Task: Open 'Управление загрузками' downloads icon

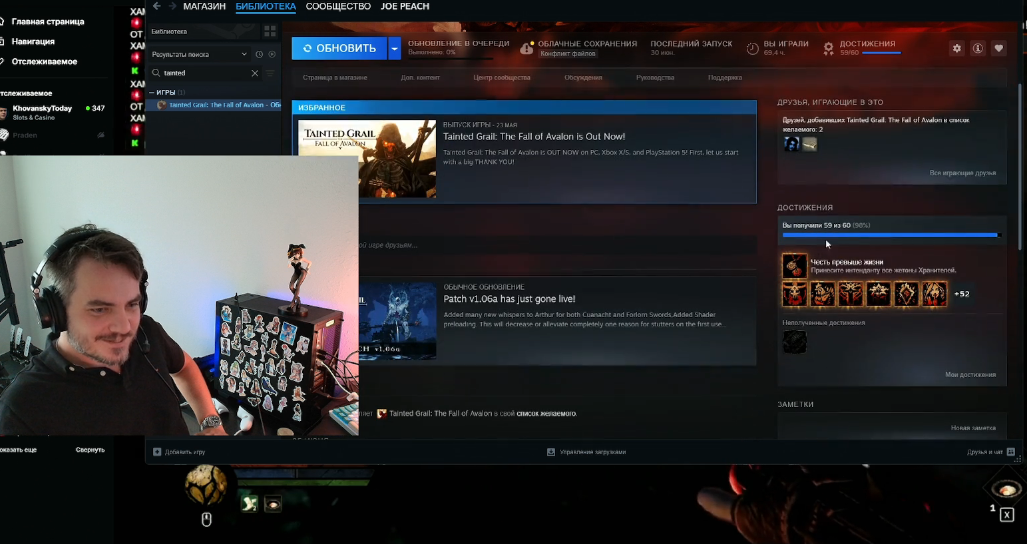Action: coord(551,452)
